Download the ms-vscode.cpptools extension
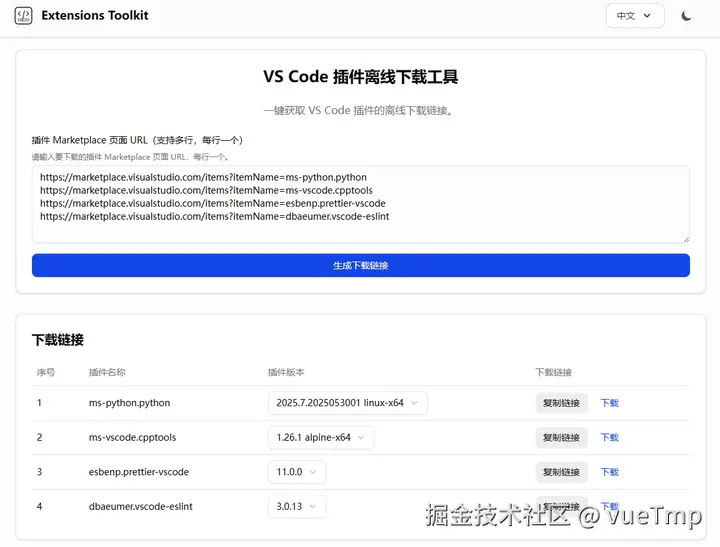 pyautogui.click(x=609, y=437)
